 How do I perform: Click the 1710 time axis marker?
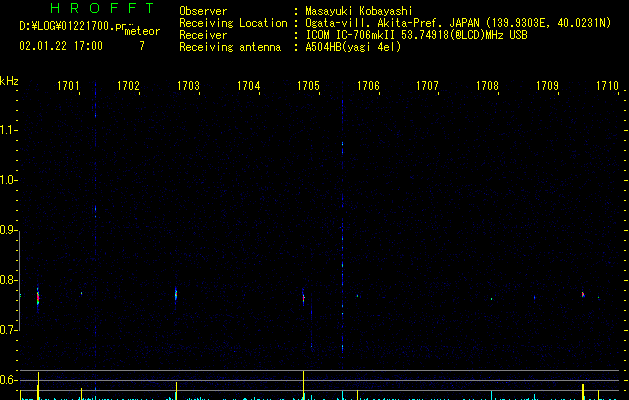(607, 86)
